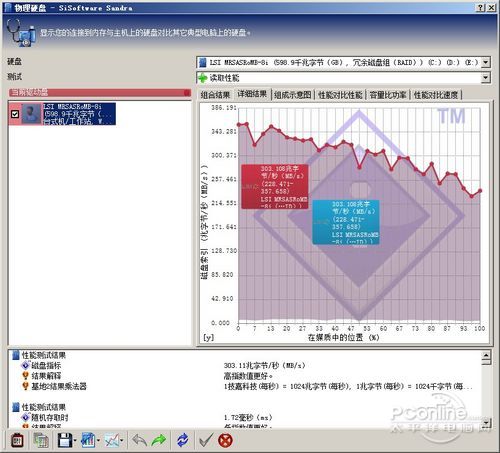Click the stethoscope computer icon in header
Image resolution: width=500 pixels, height=453 pixels.
tap(21, 33)
